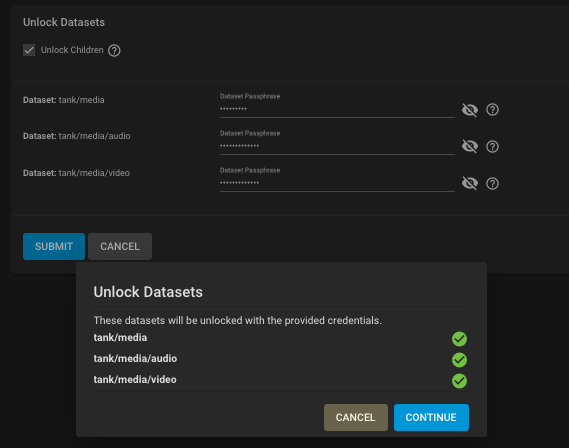Open help icon for tank/media/audio passphrase
The image size is (569, 448).
click(492, 147)
